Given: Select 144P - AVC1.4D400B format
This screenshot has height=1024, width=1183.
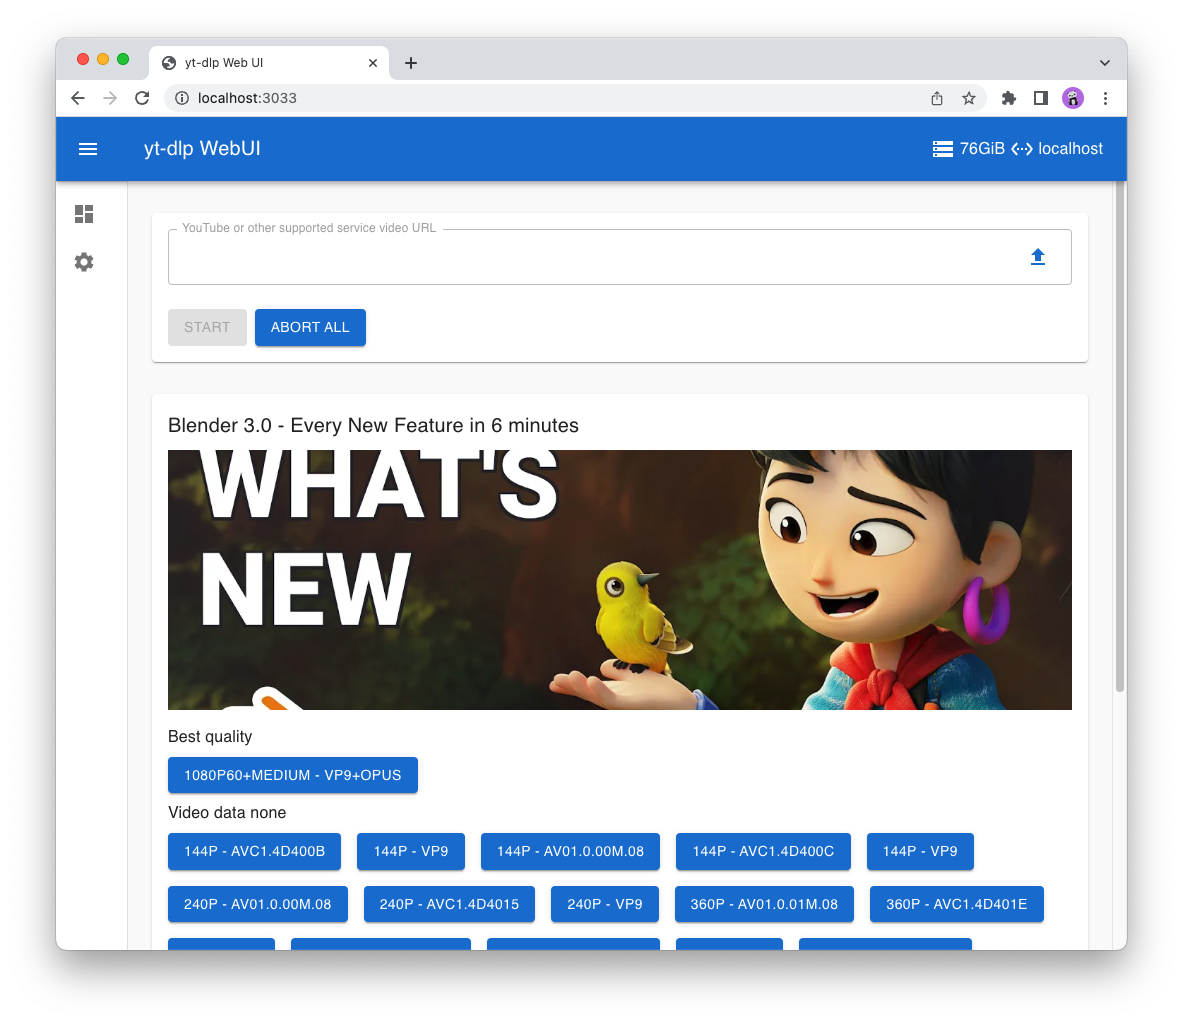Looking at the screenshot, I should (x=254, y=851).
